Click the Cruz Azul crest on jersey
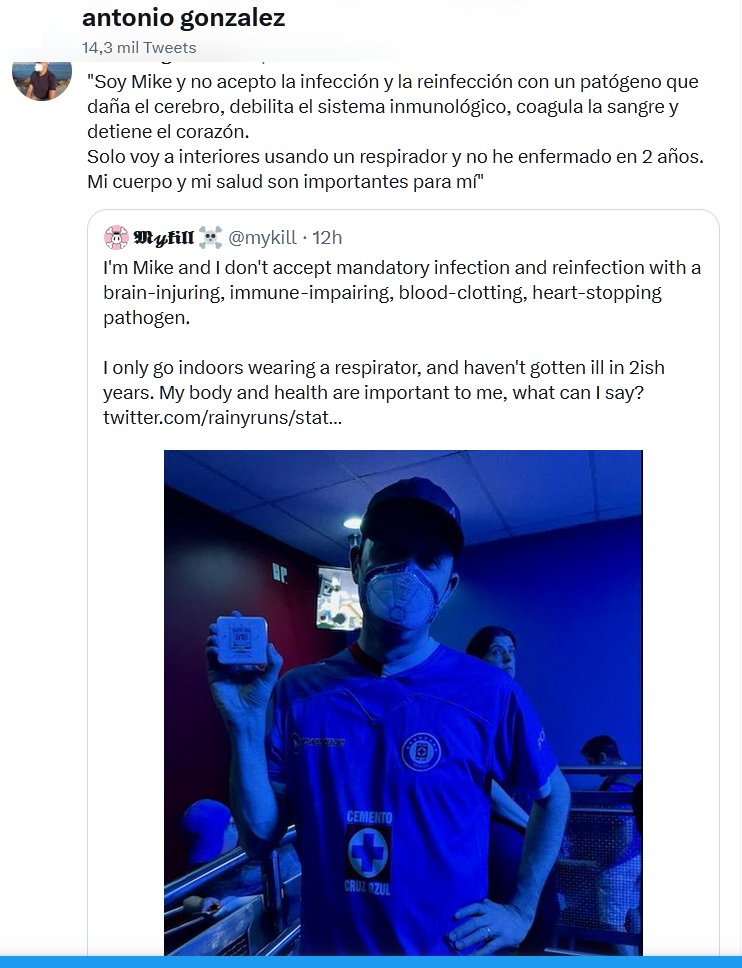This screenshot has width=742, height=968. [x=421, y=752]
